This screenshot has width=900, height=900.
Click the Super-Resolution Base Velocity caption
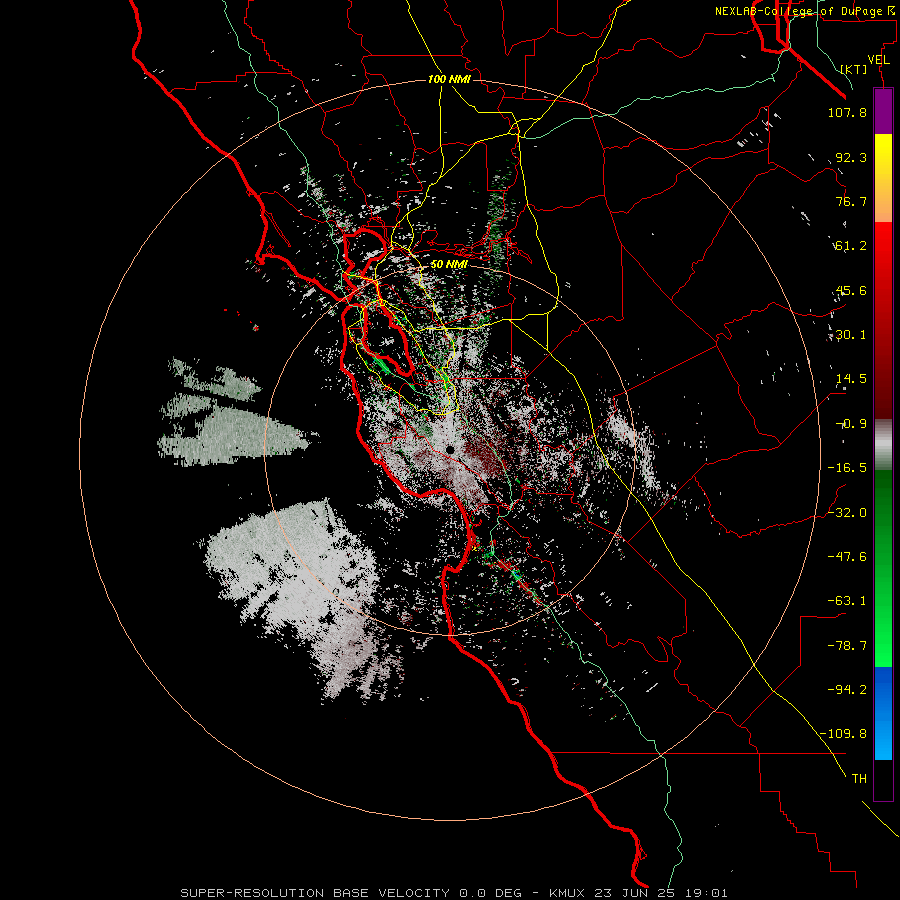pyautogui.click(x=454, y=893)
